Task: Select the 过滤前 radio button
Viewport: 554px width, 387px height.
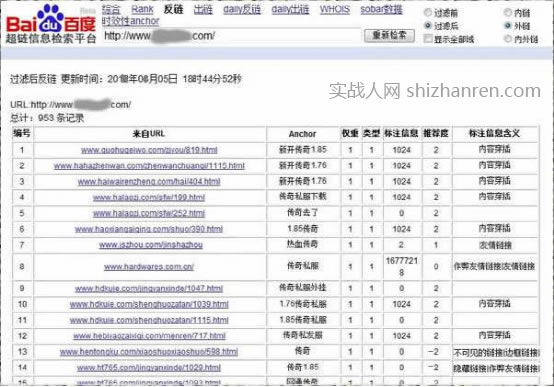Action: [428, 13]
